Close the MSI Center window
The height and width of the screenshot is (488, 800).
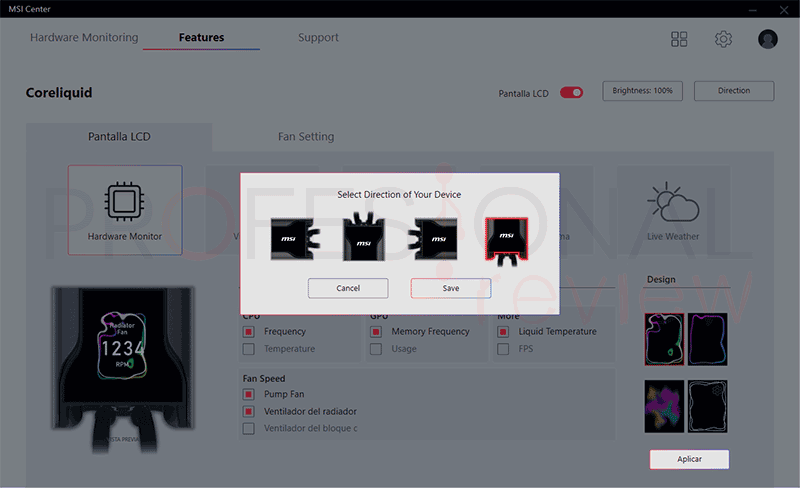coord(784,10)
